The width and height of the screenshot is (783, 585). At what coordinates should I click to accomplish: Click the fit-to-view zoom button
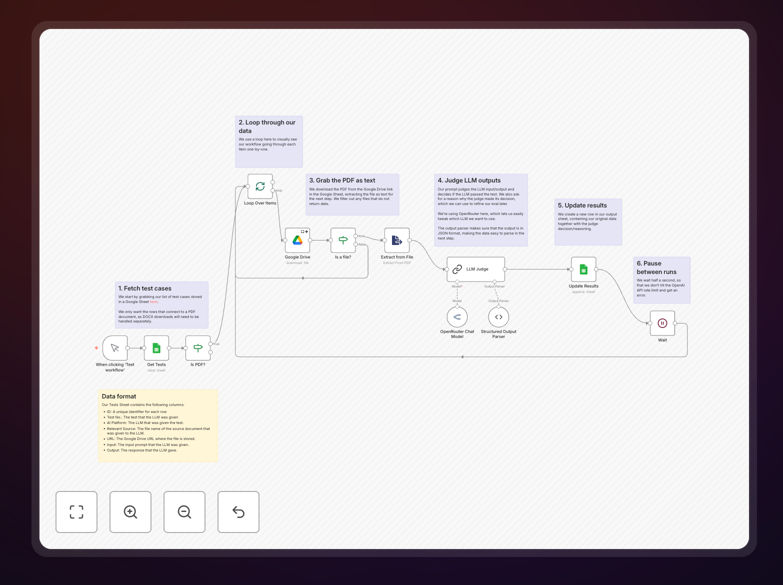(76, 512)
